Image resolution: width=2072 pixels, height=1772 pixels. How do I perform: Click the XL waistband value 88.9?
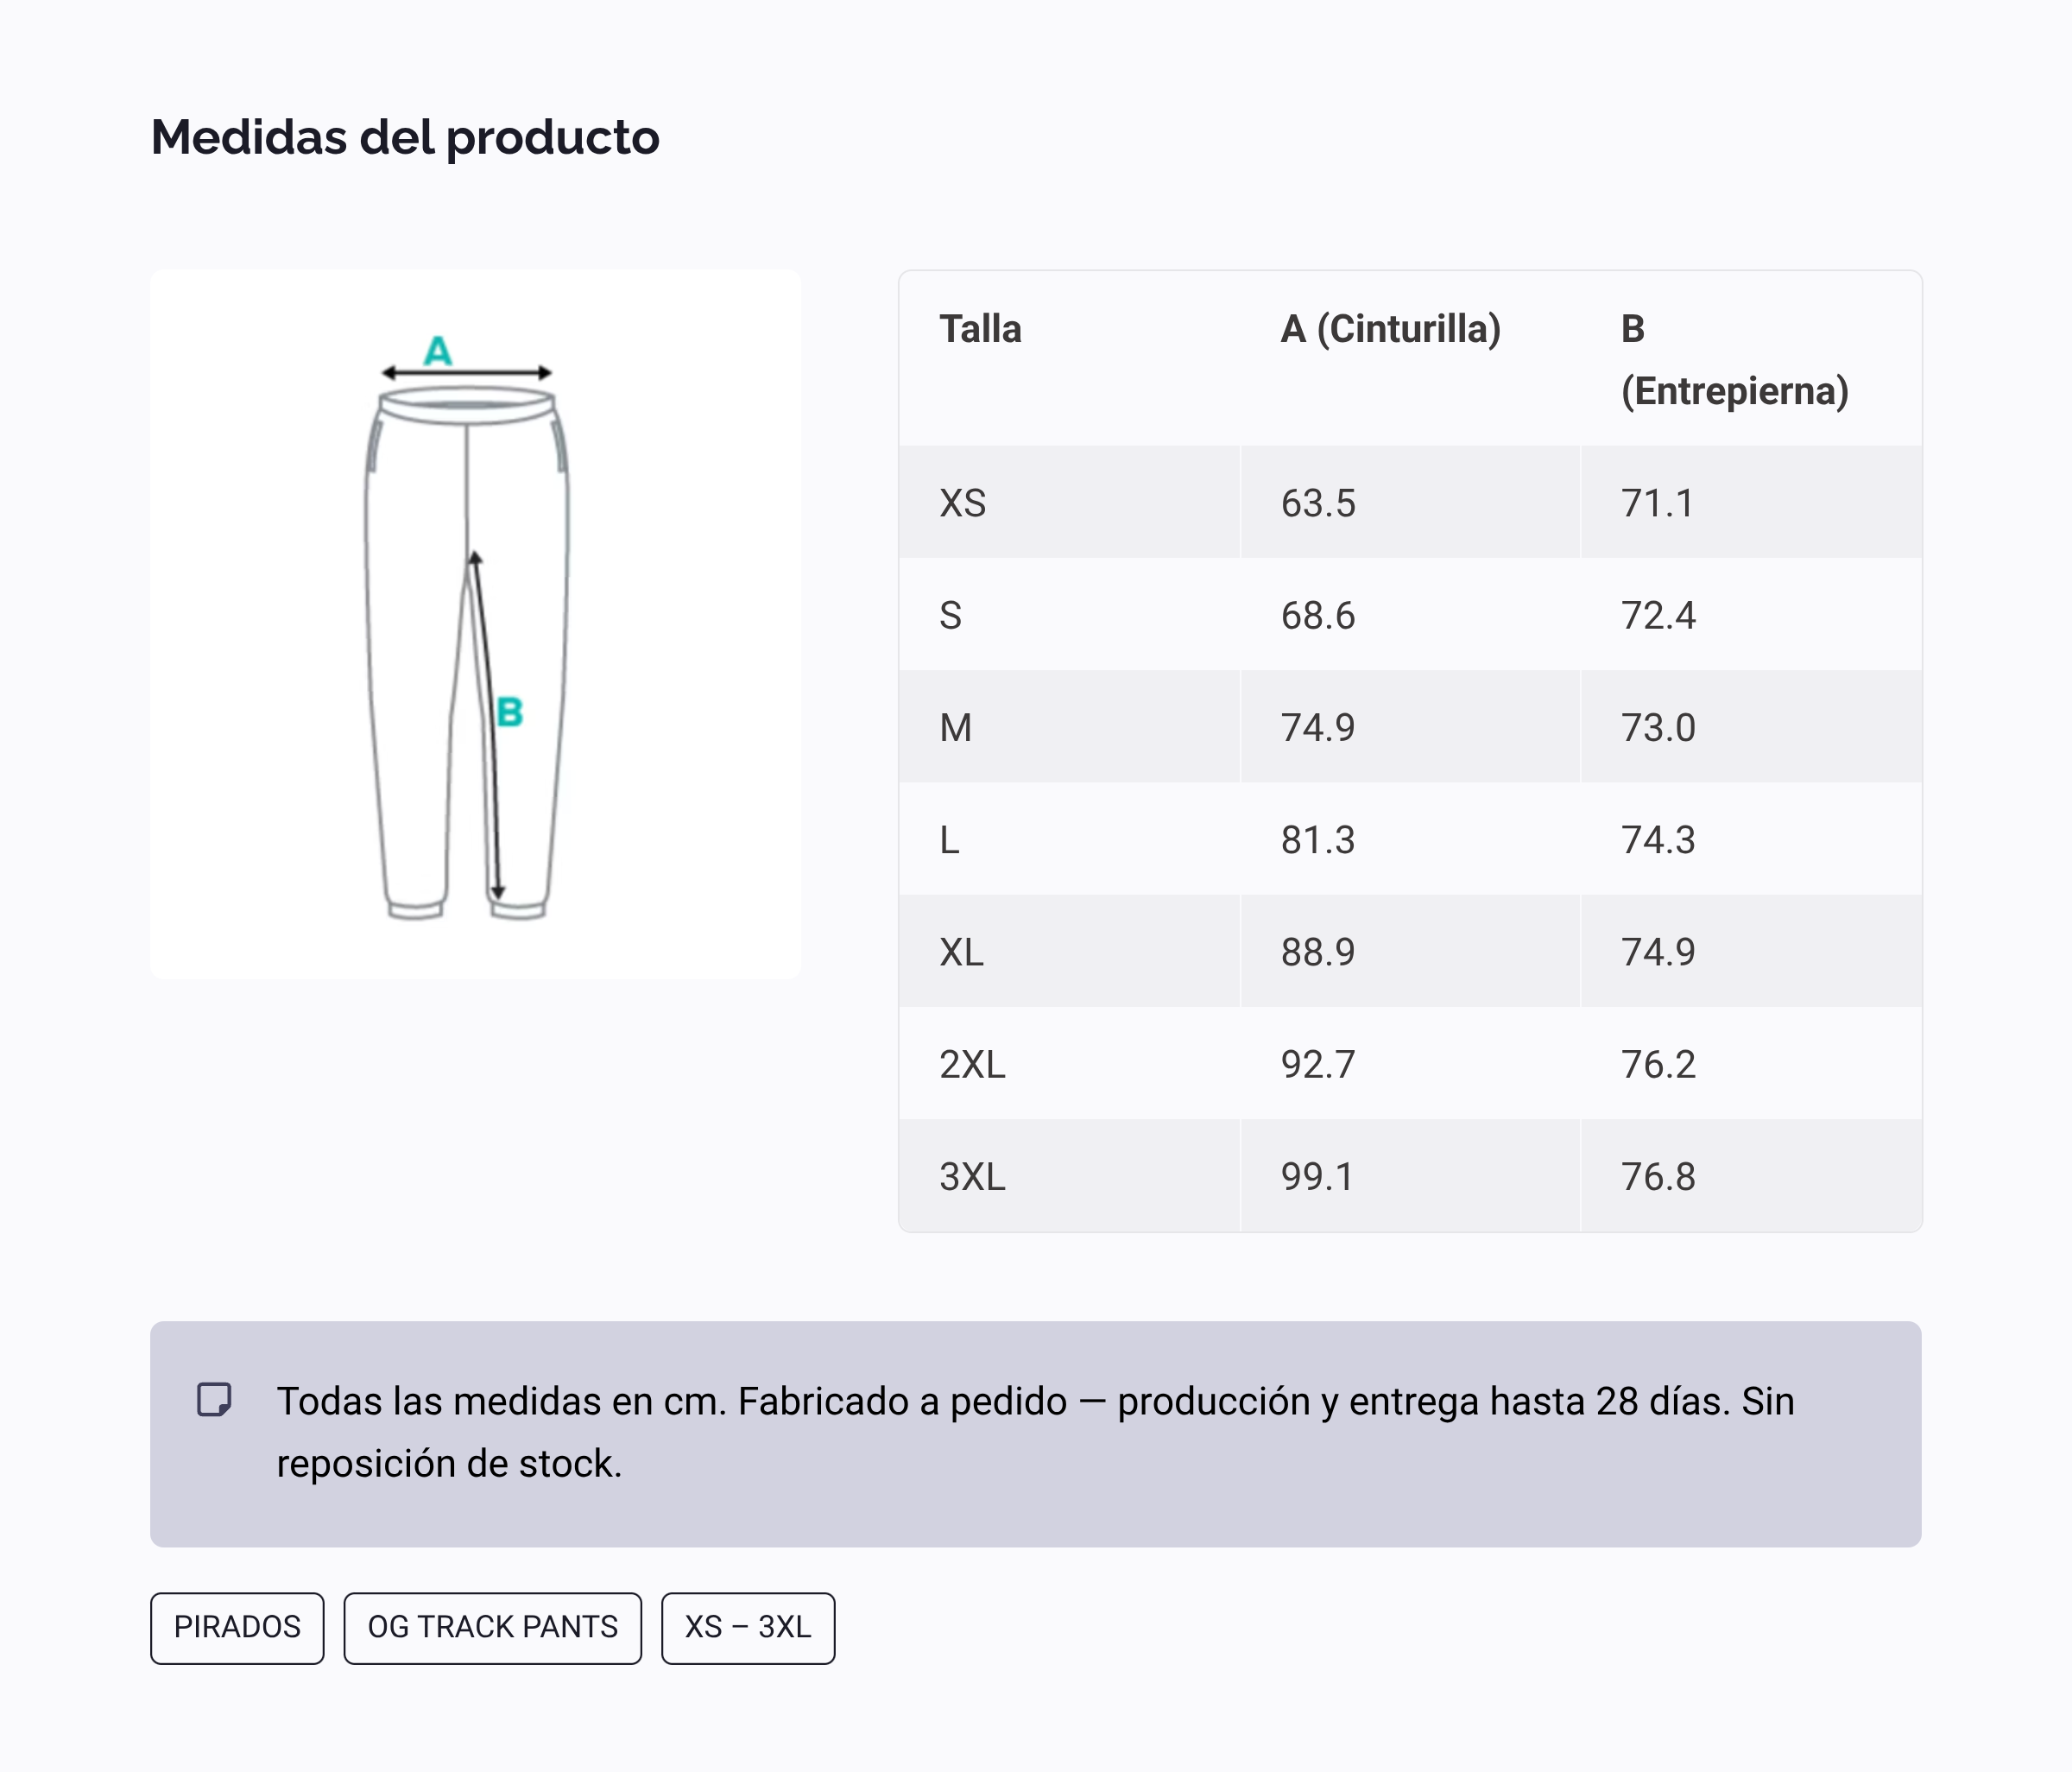(1318, 952)
